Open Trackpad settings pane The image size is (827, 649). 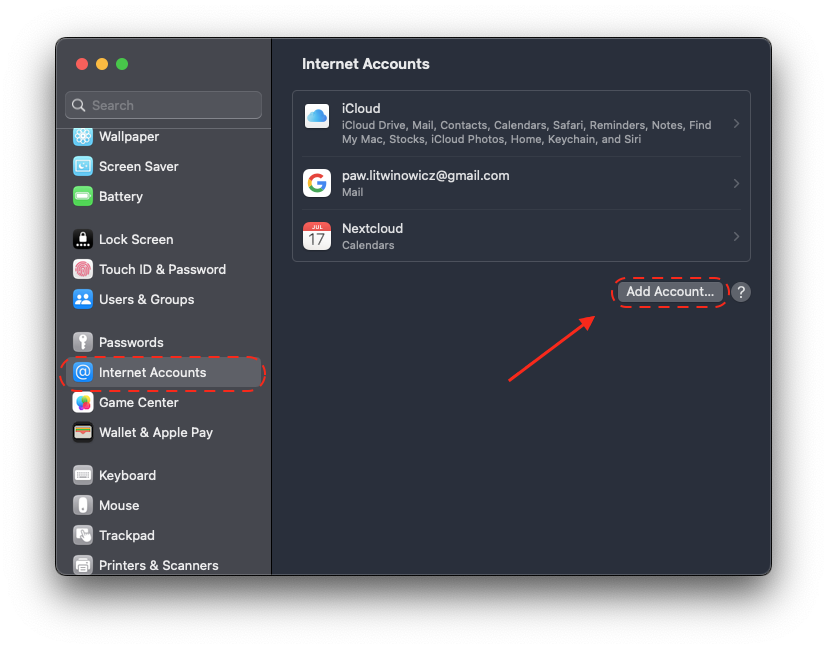click(x=126, y=536)
